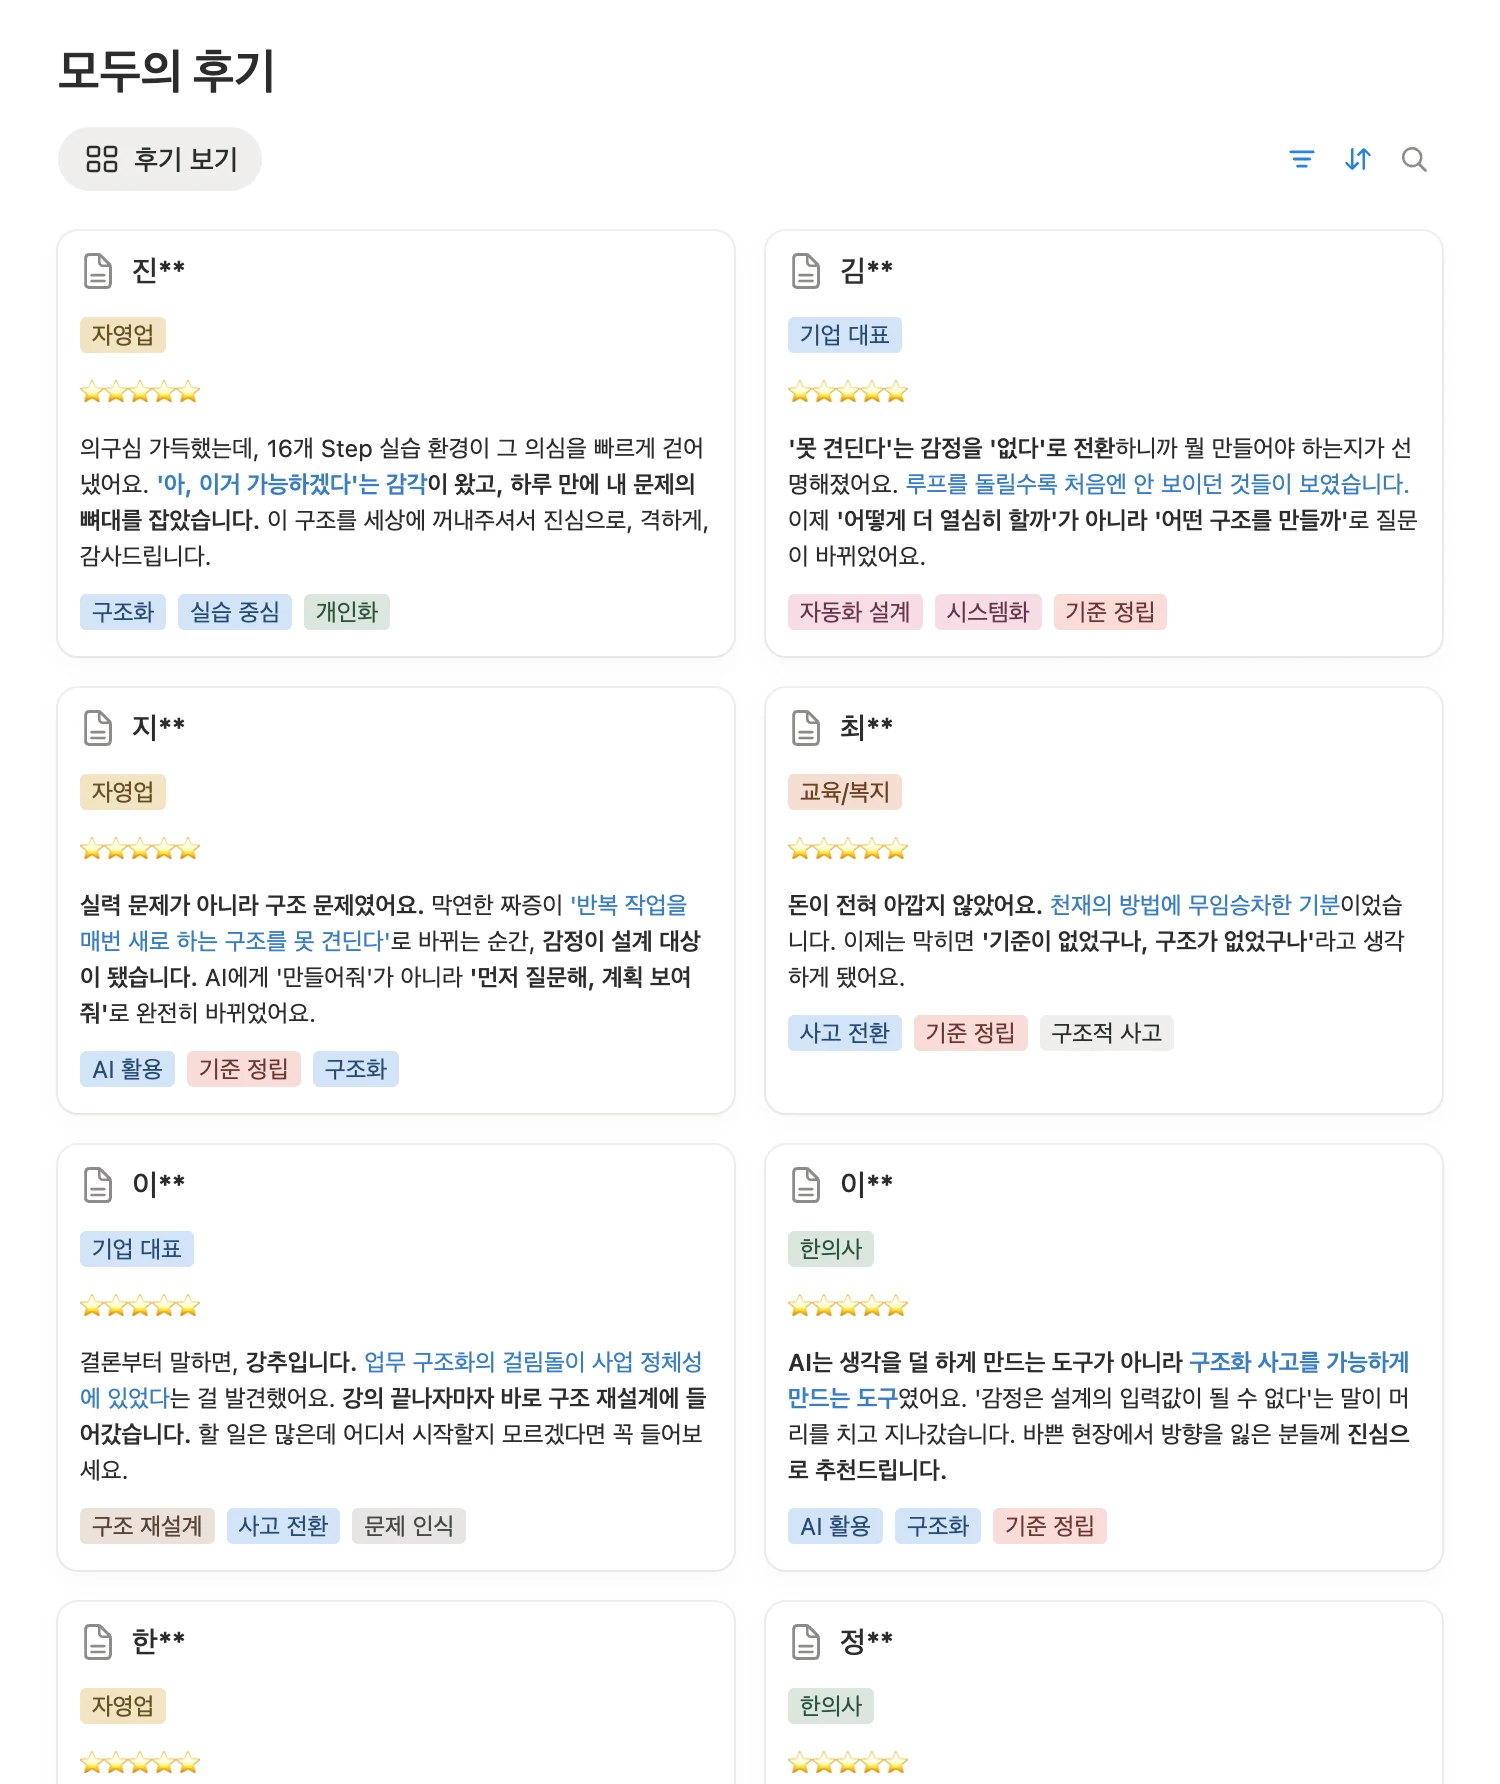This screenshot has width=1500, height=1784.
Task: Click the 실습 중심 tag
Action: coord(235,612)
